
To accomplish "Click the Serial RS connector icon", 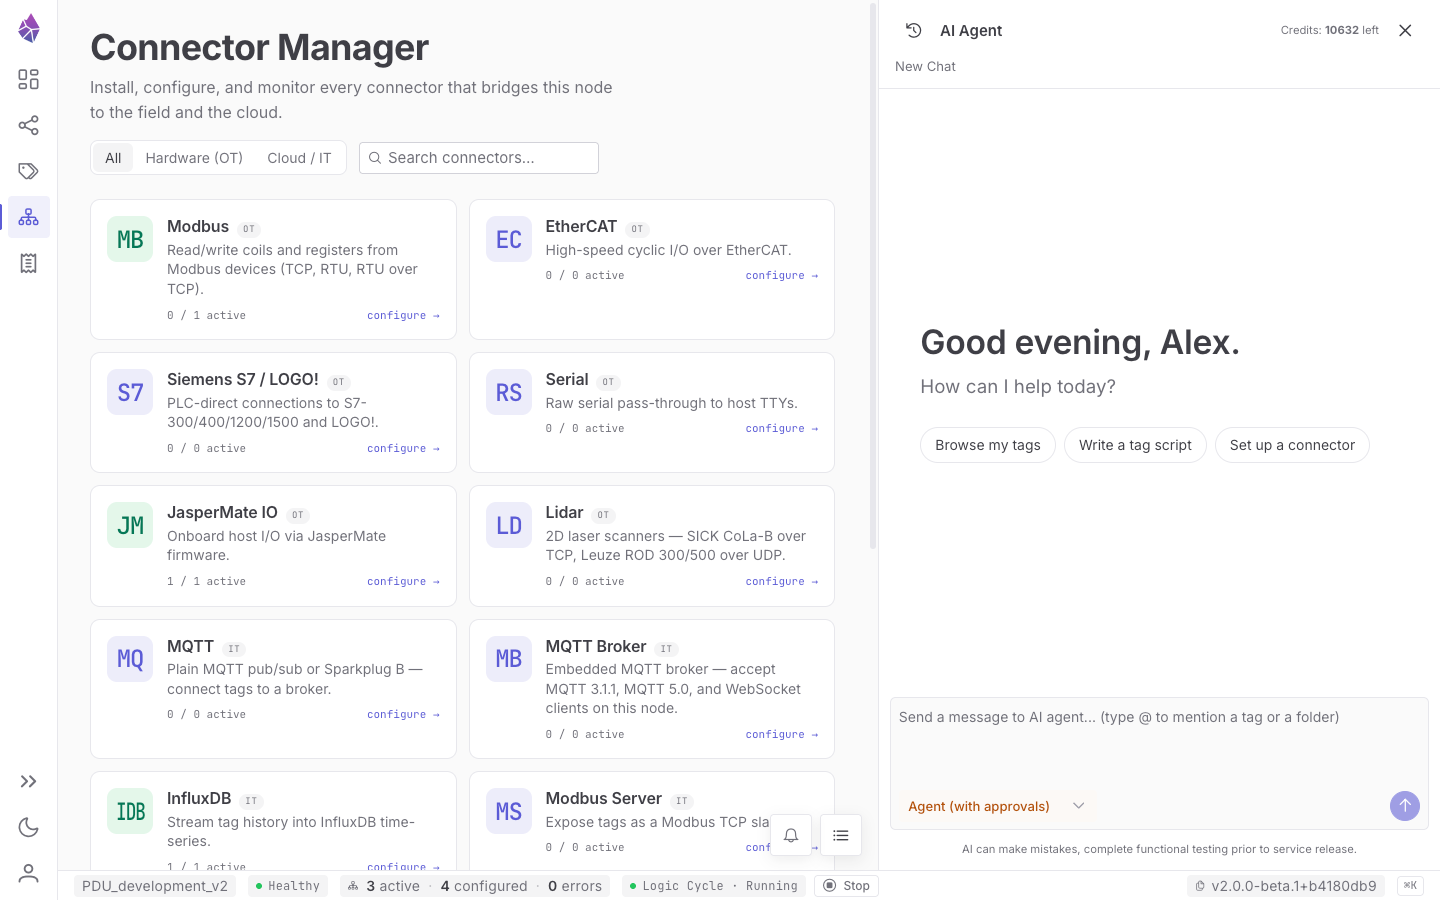I will [509, 392].
